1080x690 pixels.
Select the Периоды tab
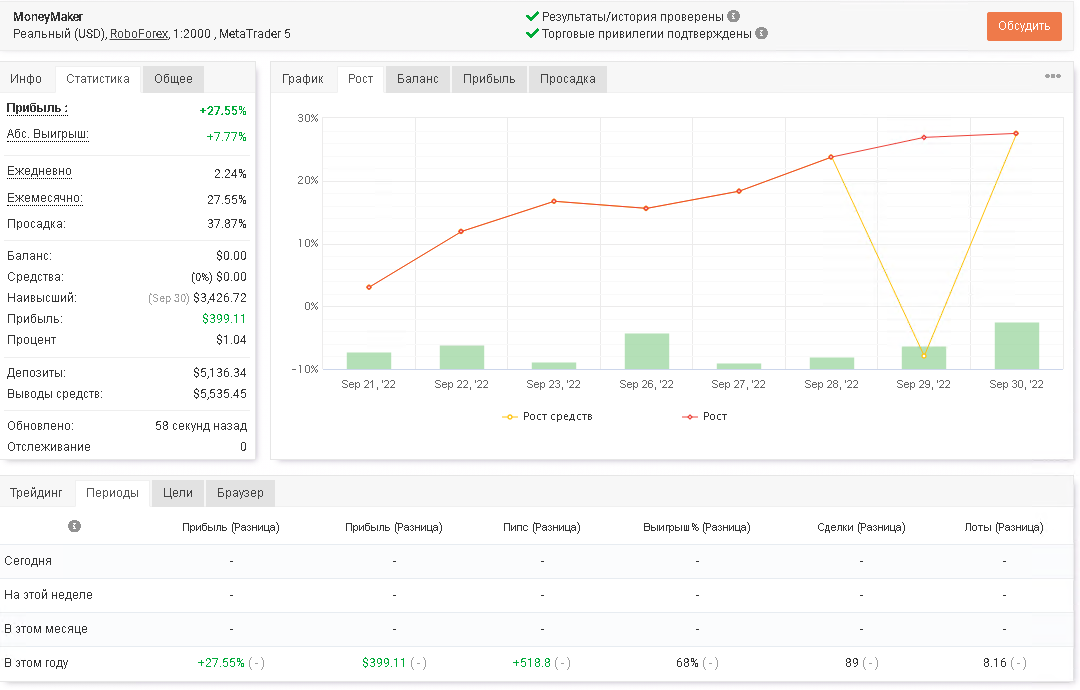pos(112,493)
